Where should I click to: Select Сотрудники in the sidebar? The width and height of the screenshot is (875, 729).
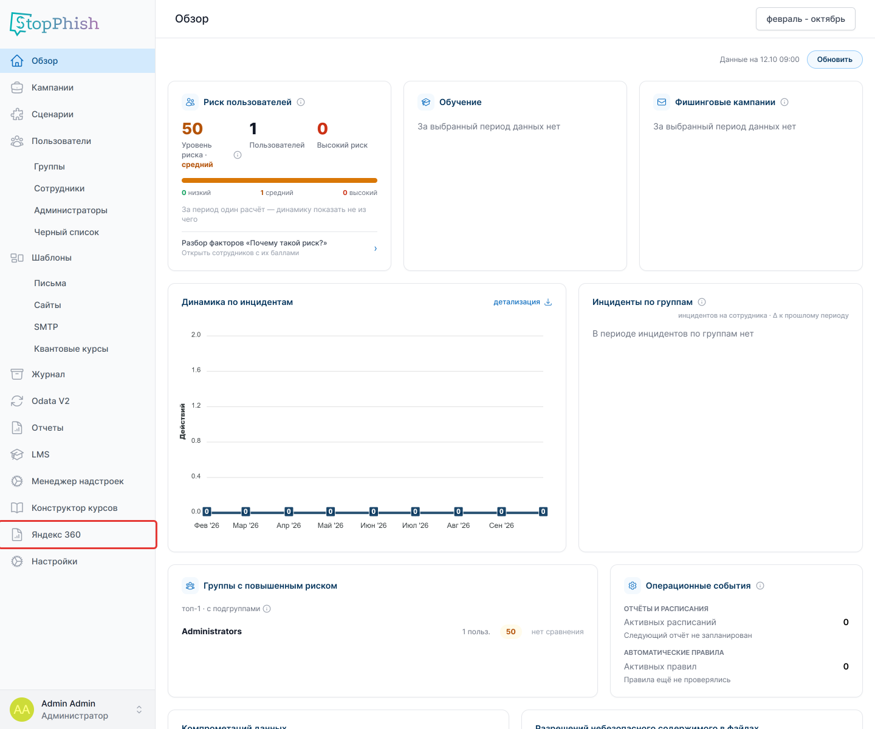[x=59, y=189]
